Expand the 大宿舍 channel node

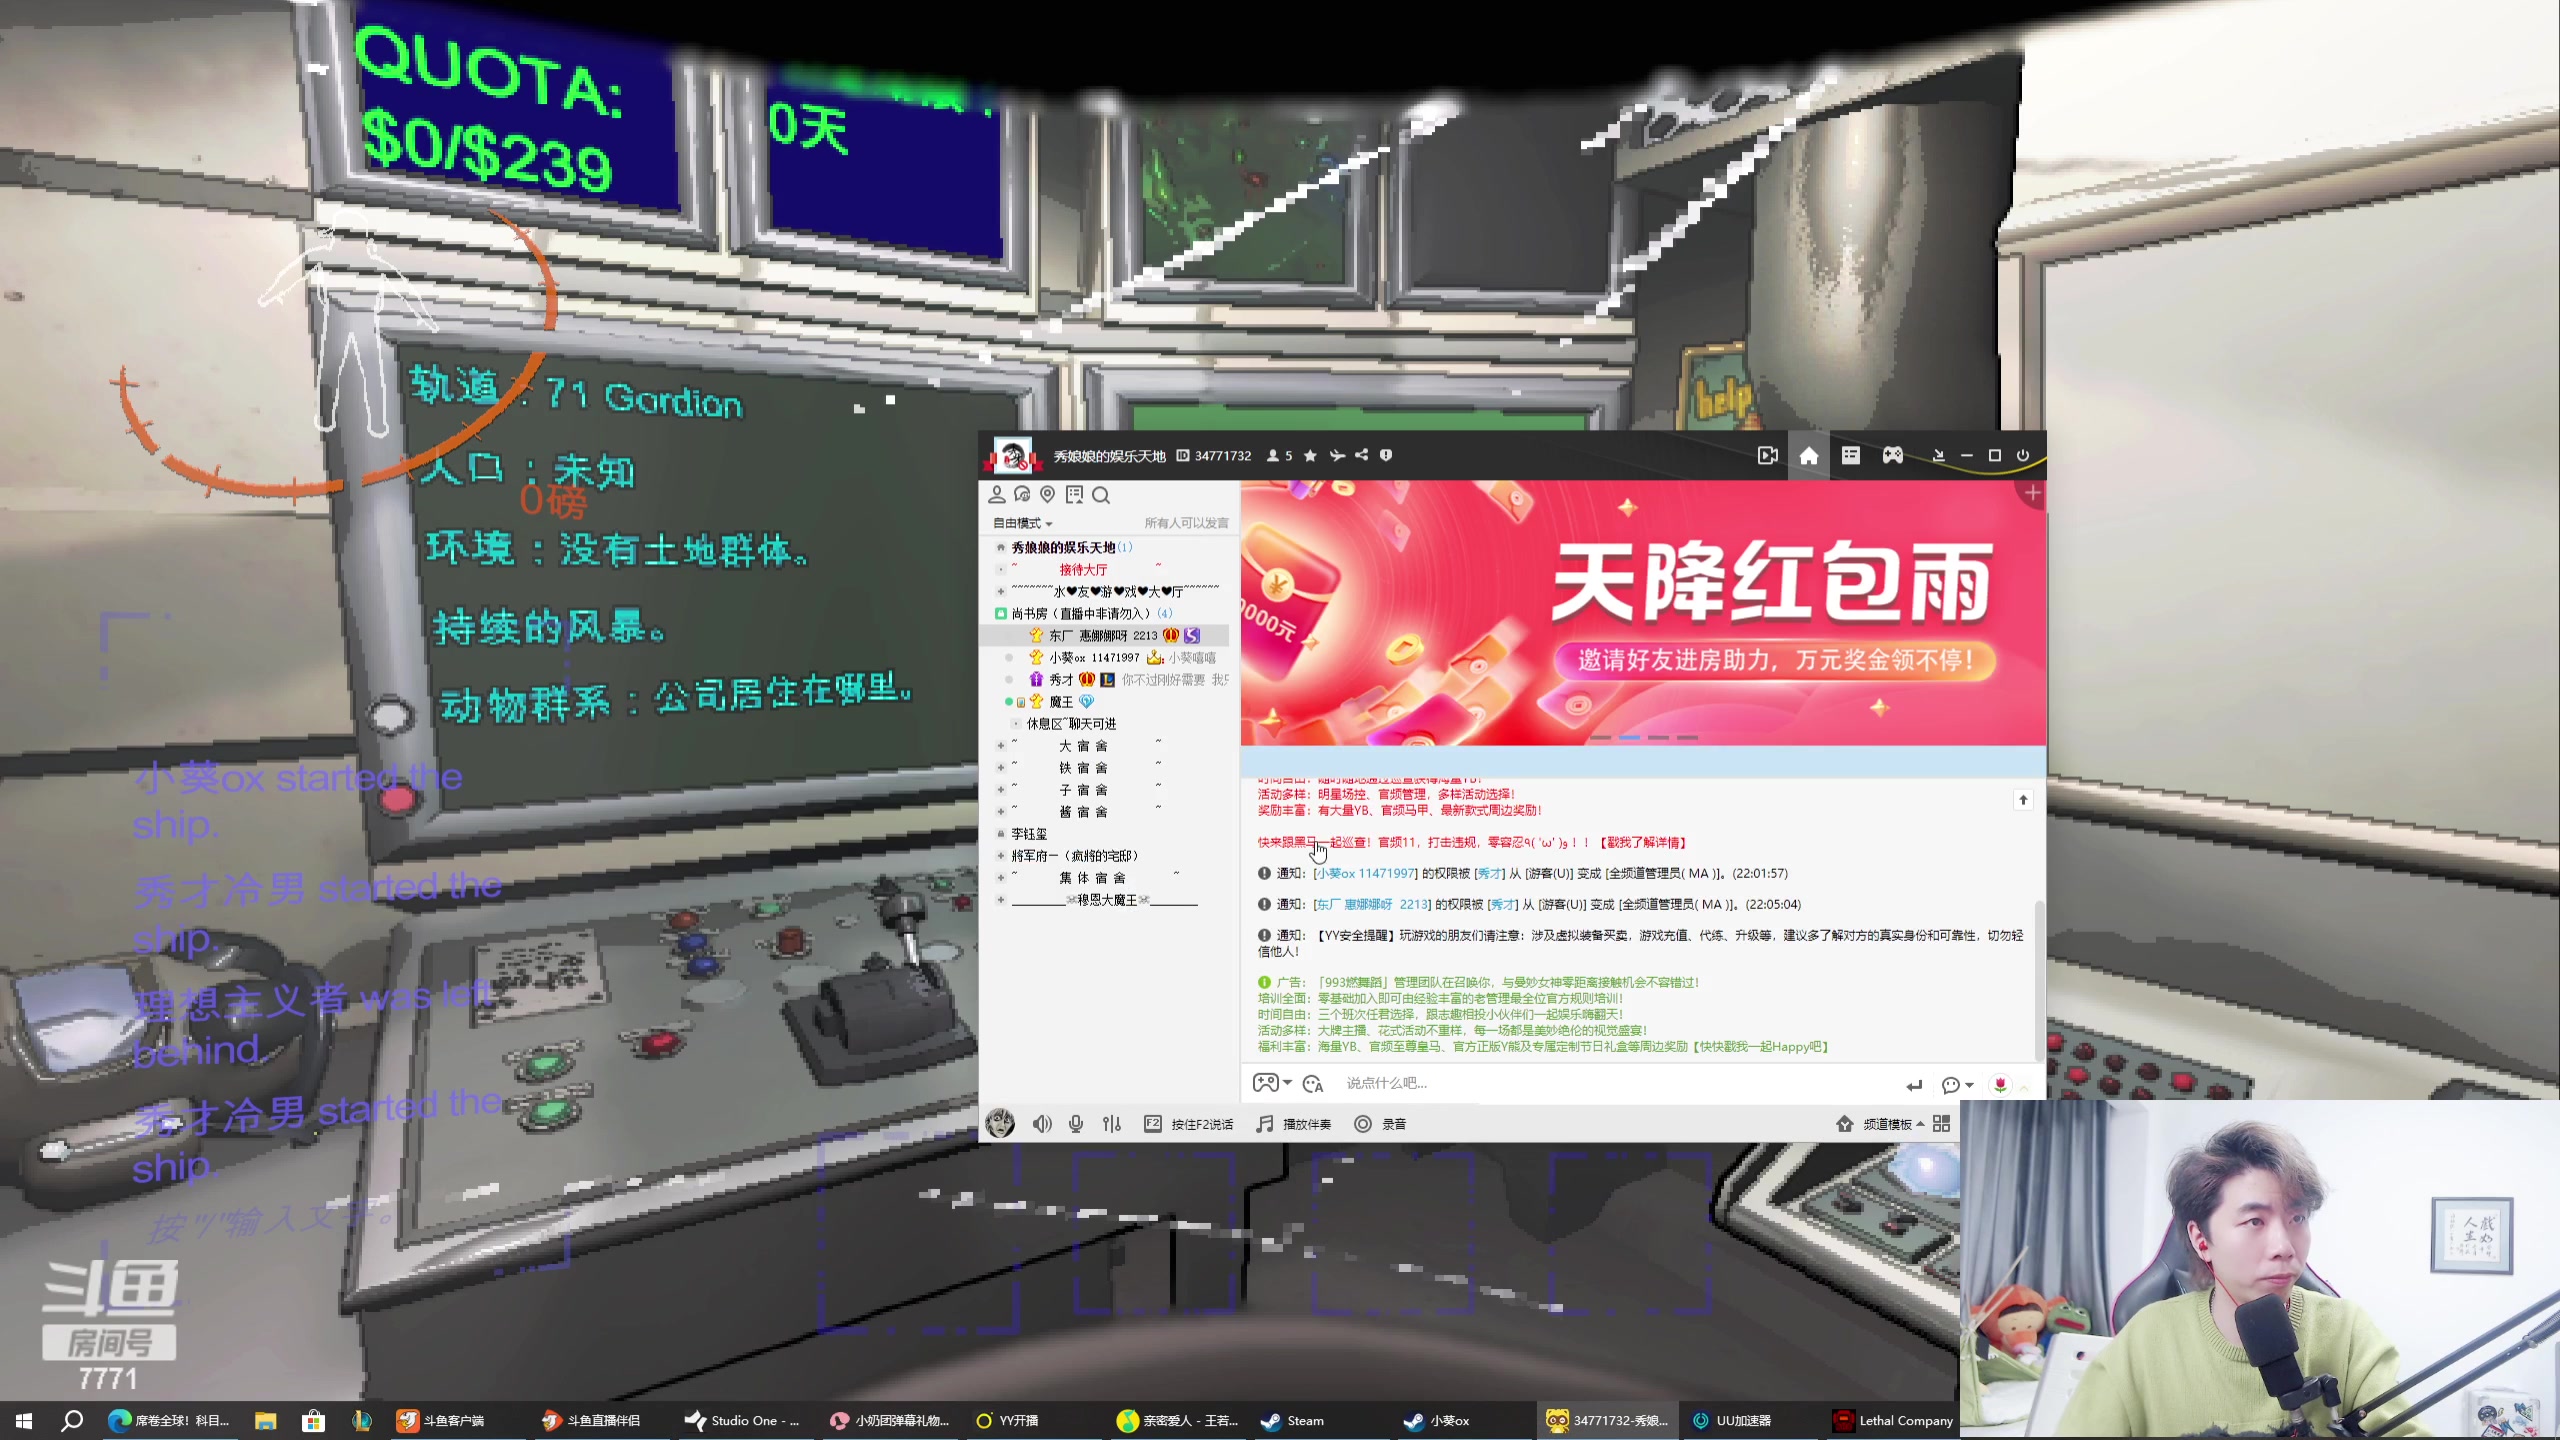1002,745
